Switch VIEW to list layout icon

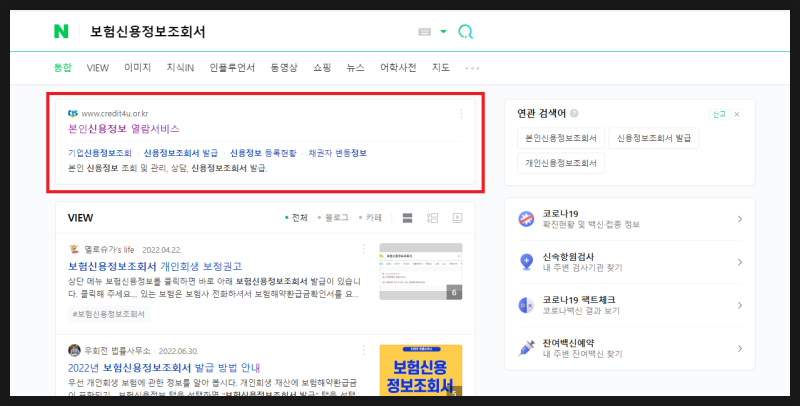pos(432,218)
